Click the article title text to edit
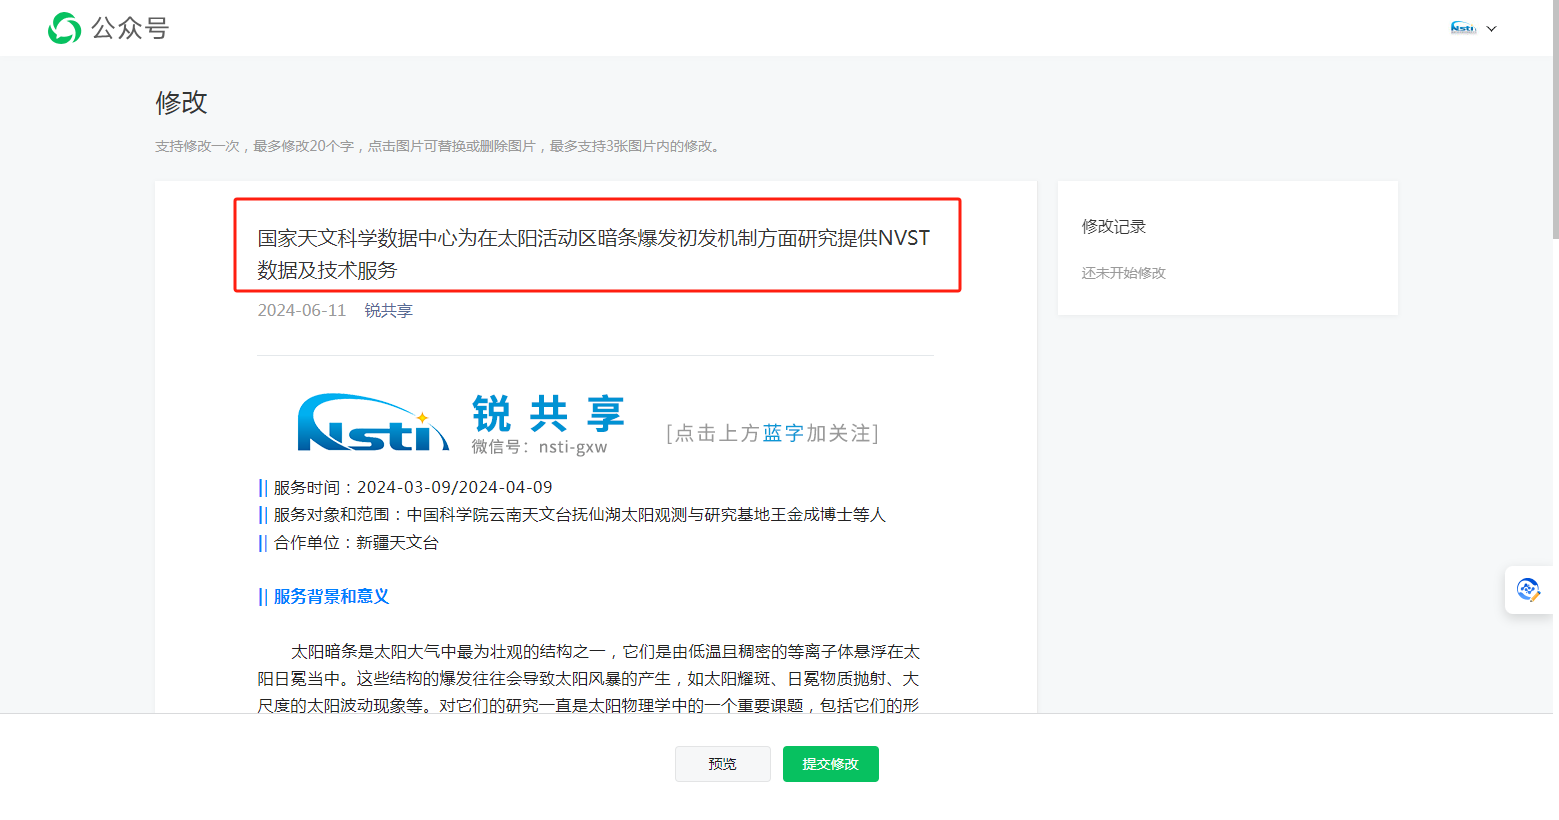Image resolution: width=1559 pixels, height=820 pixels. click(594, 254)
